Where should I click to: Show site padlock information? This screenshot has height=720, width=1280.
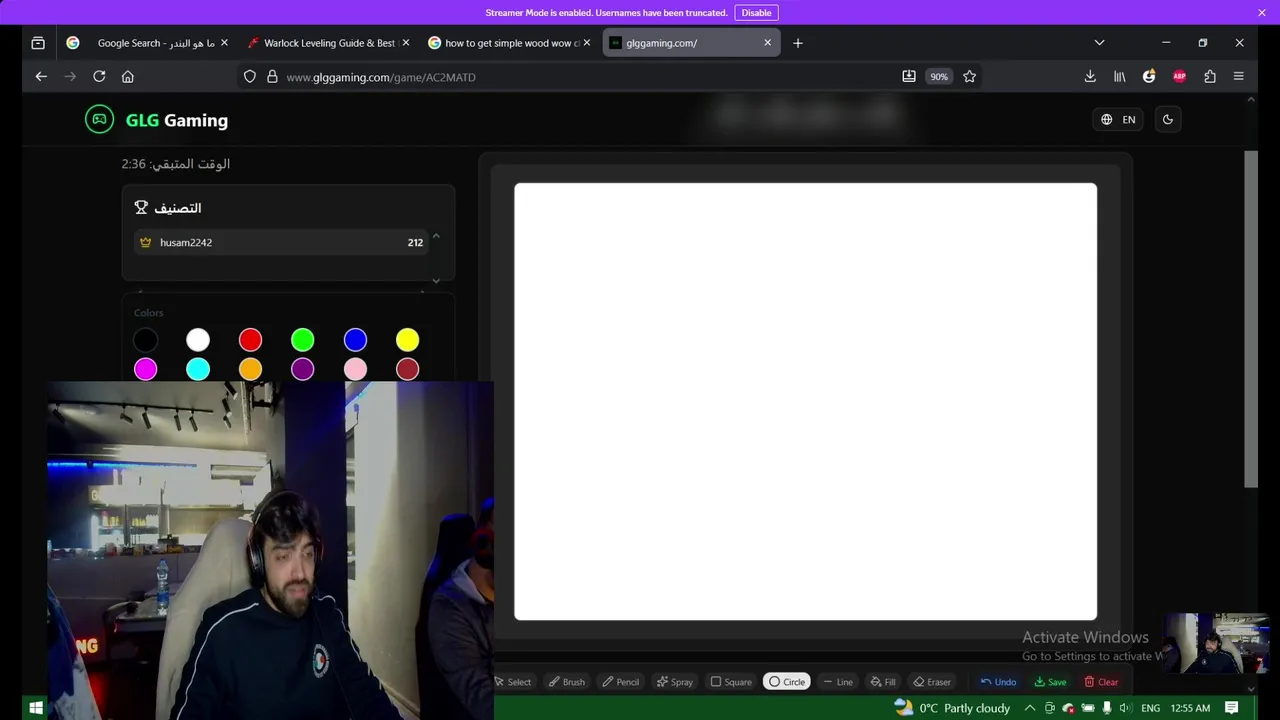(271, 76)
